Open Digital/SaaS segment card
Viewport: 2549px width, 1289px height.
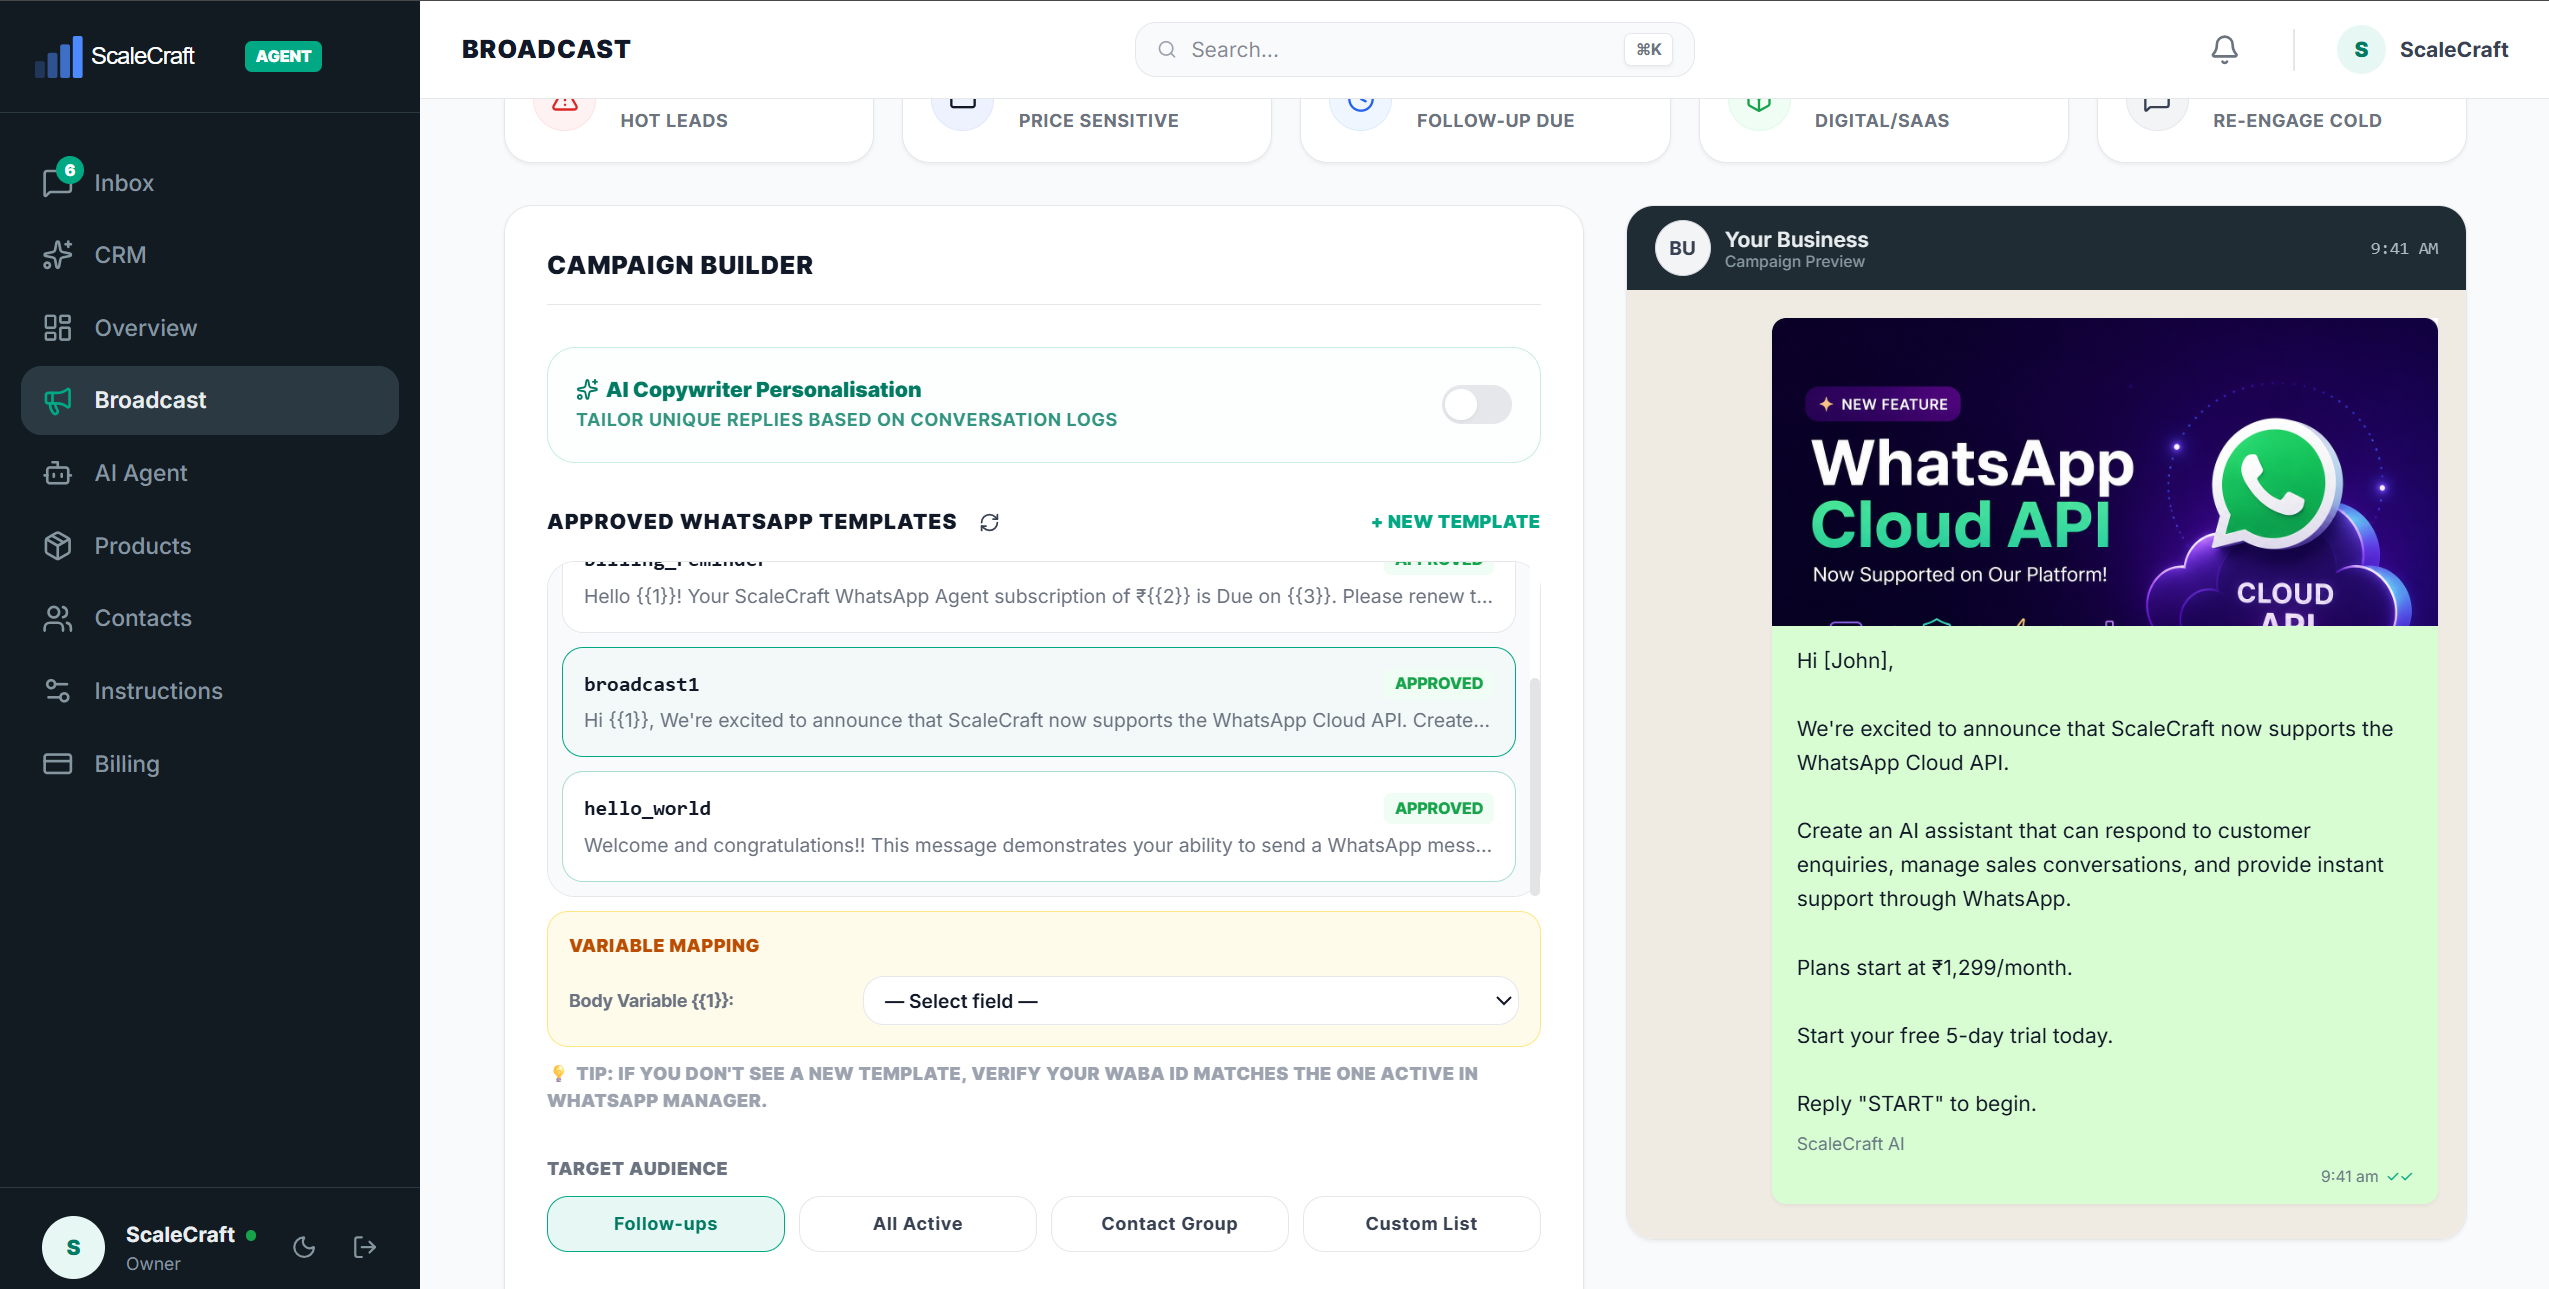click(x=1884, y=129)
